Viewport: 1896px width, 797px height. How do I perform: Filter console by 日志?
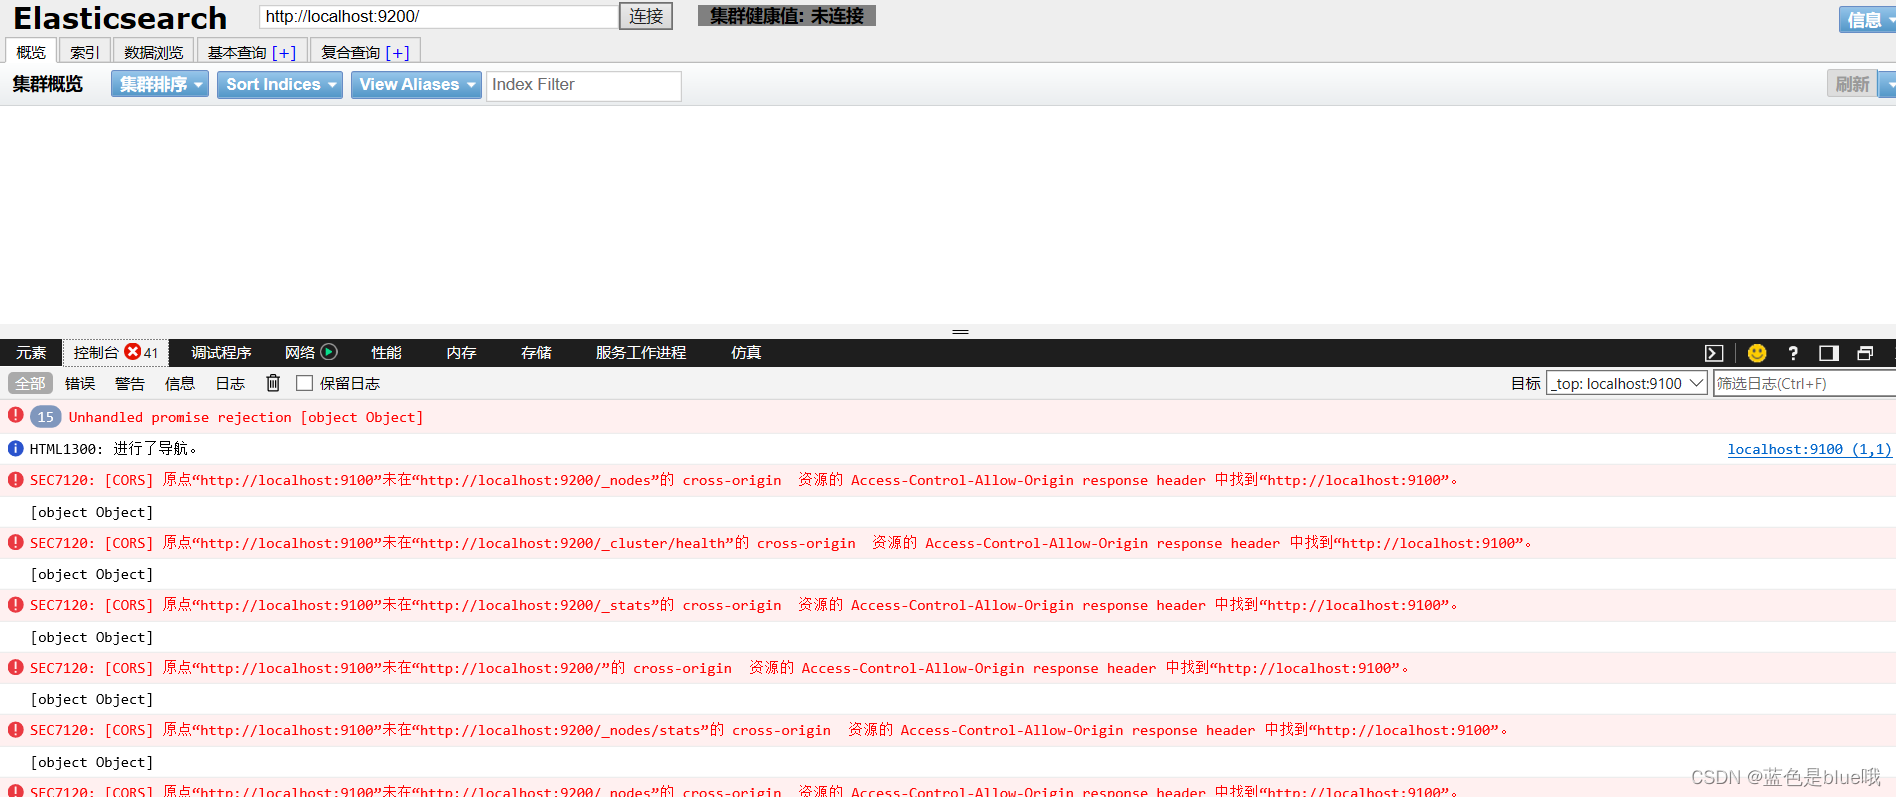coord(230,383)
